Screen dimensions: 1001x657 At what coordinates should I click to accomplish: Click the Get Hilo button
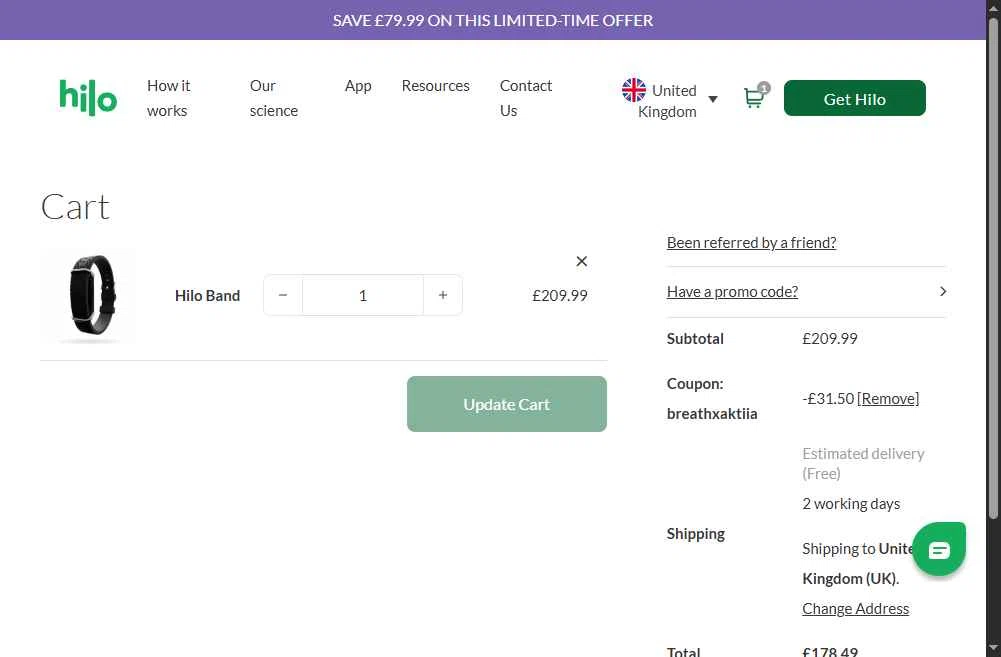pyautogui.click(x=854, y=98)
